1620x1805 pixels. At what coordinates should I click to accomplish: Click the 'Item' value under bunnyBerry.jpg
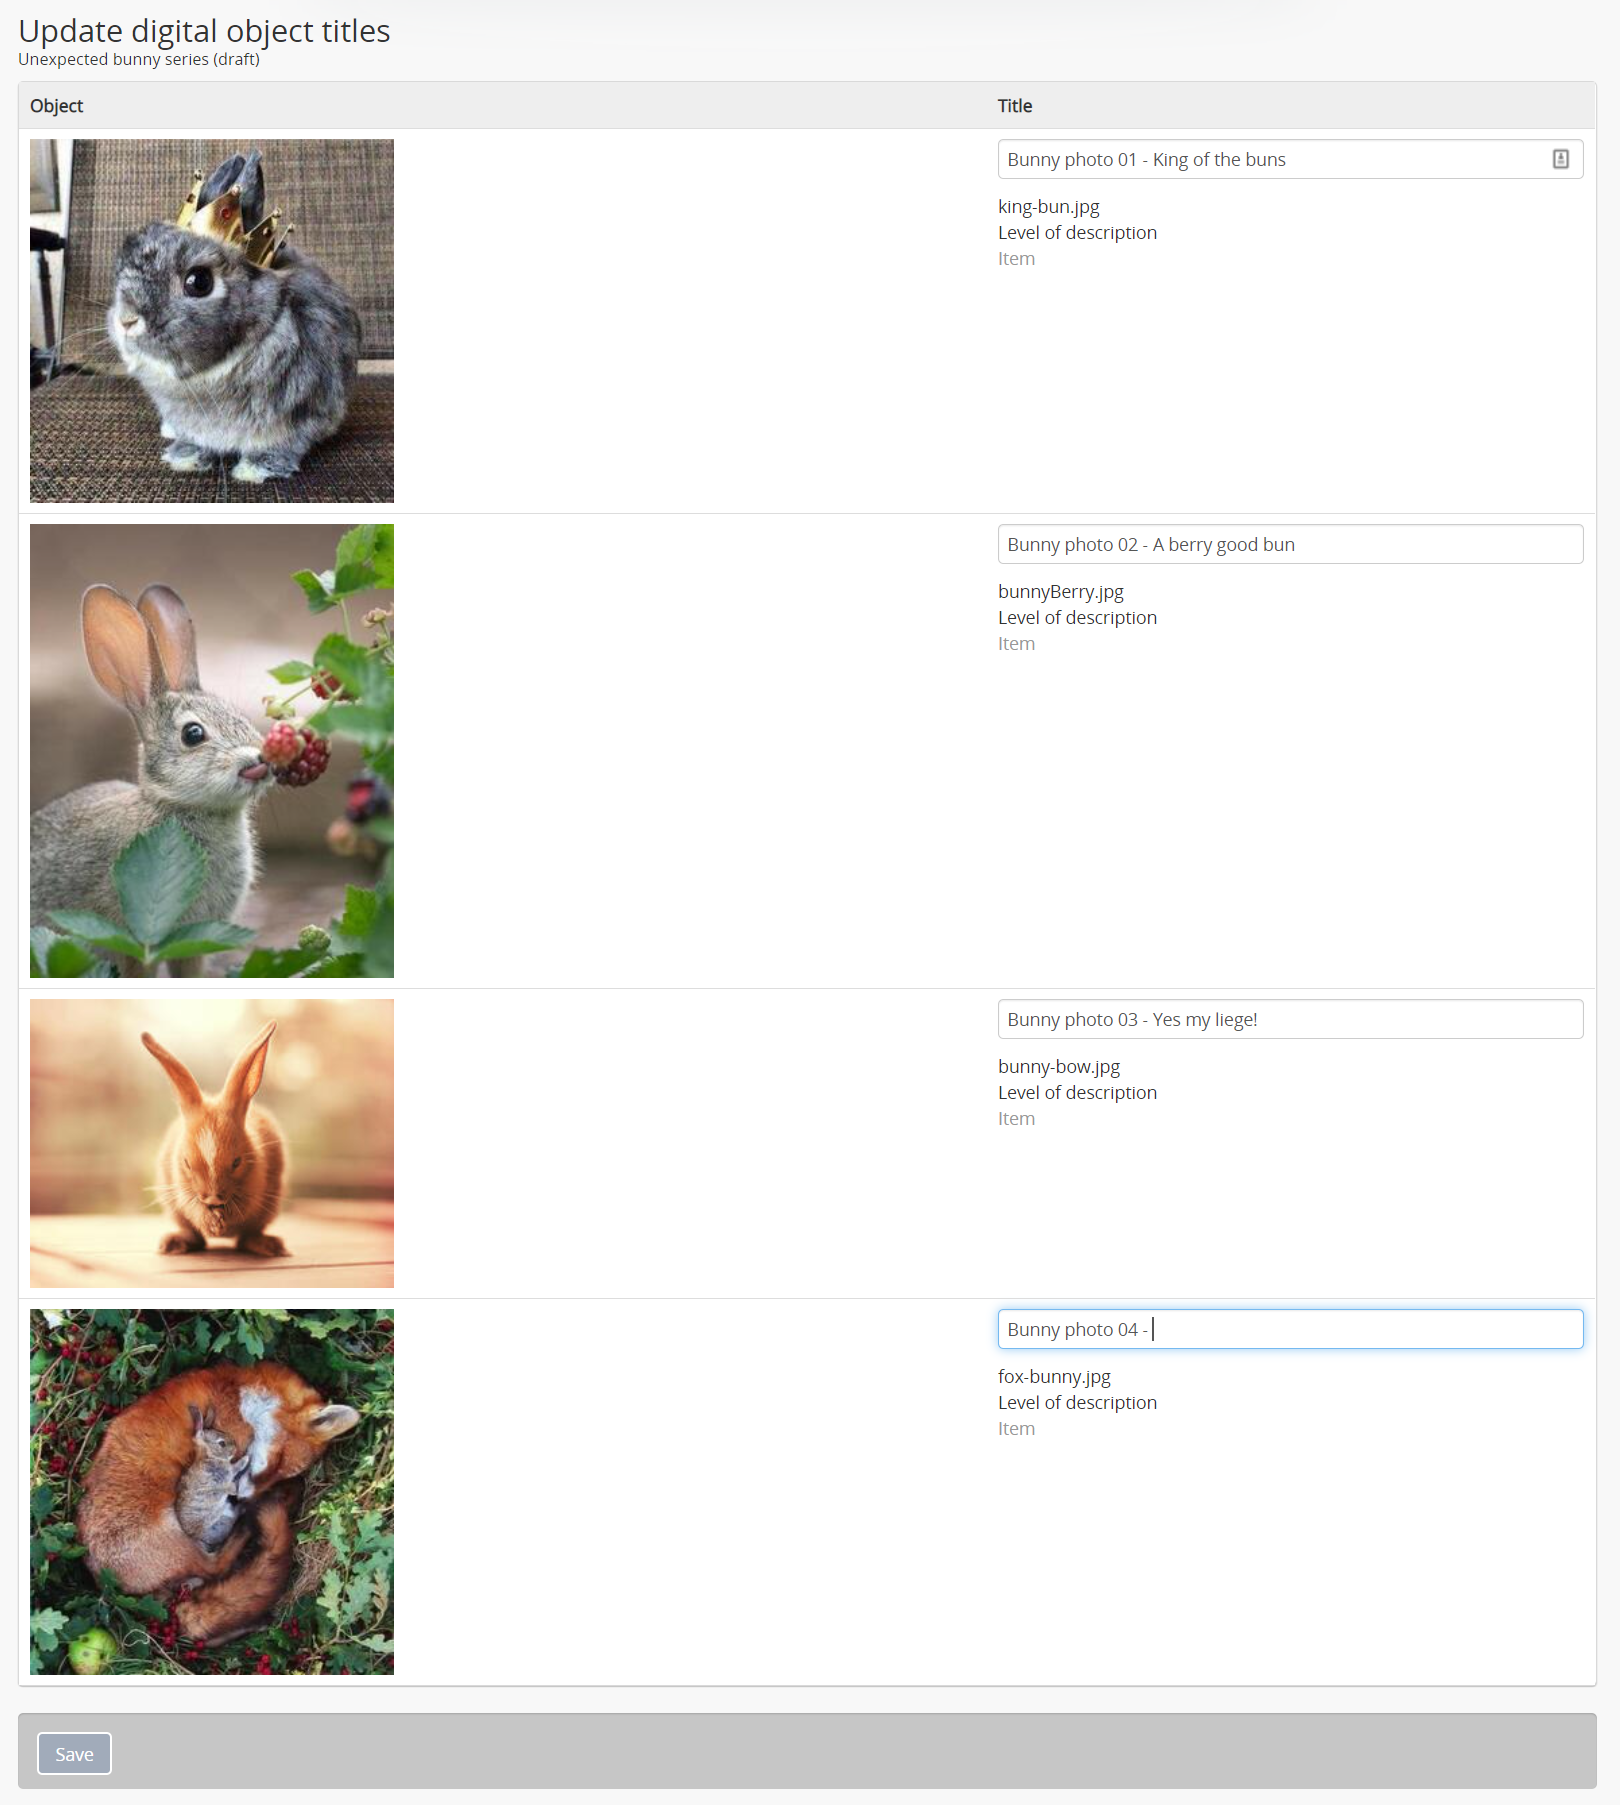(x=1016, y=644)
